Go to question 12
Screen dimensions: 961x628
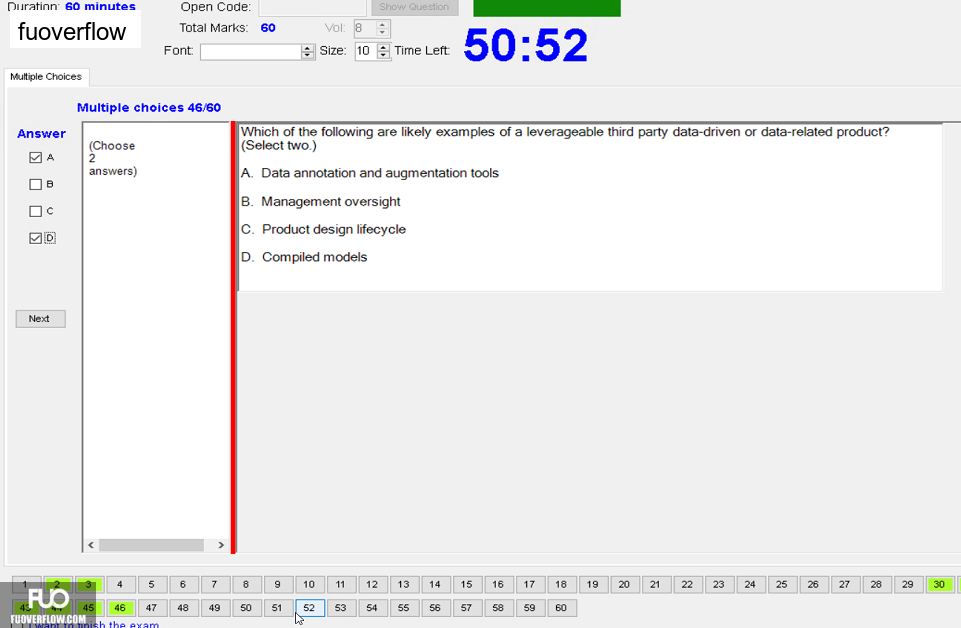tap(372, 584)
